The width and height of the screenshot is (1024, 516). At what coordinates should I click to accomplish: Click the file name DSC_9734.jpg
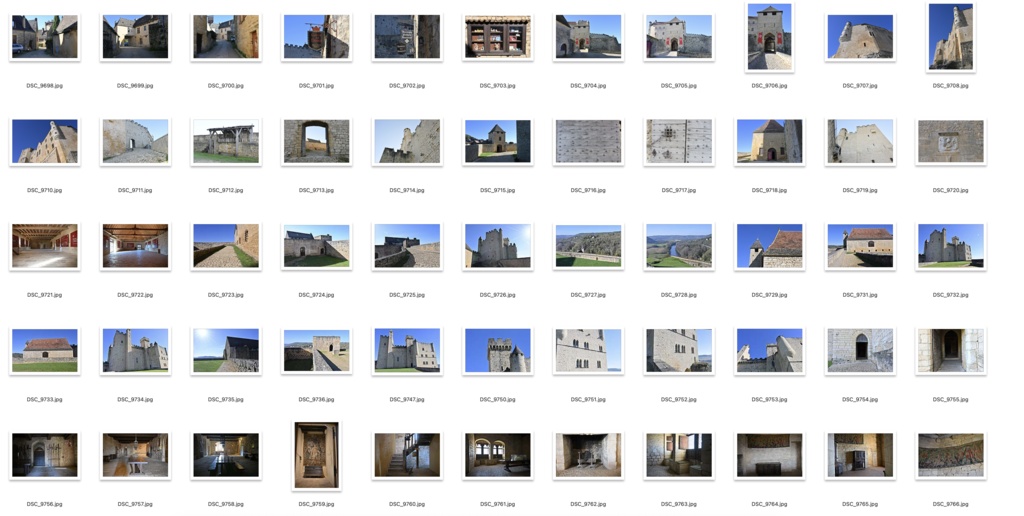[x=135, y=399]
